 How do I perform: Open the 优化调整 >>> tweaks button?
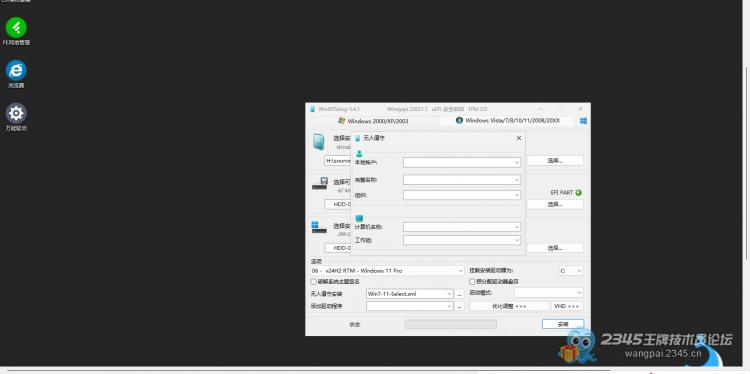pyautogui.click(x=509, y=306)
